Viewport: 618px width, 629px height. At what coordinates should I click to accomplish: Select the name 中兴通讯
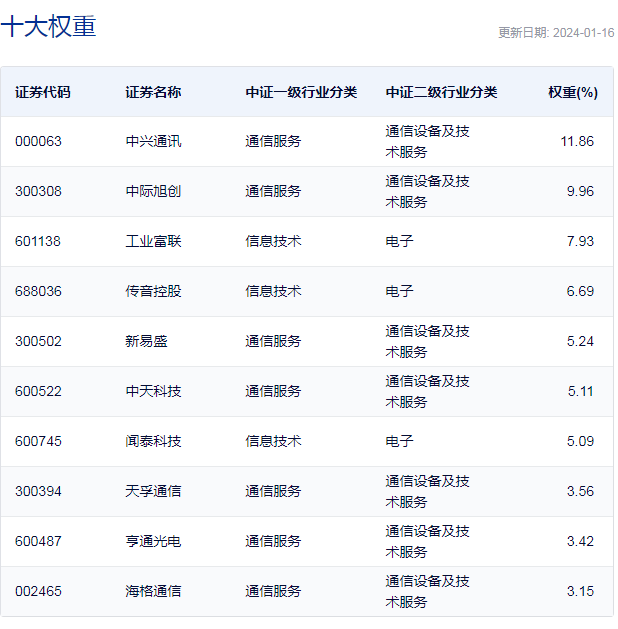pos(153,141)
